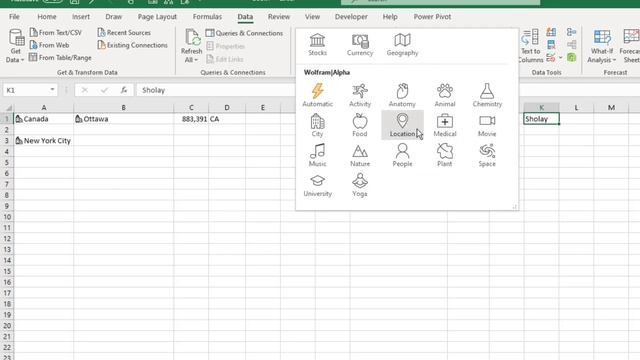Switch to the Power Pivot tab
This screenshot has width=640, height=360.
pyautogui.click(x=432, y=17)
